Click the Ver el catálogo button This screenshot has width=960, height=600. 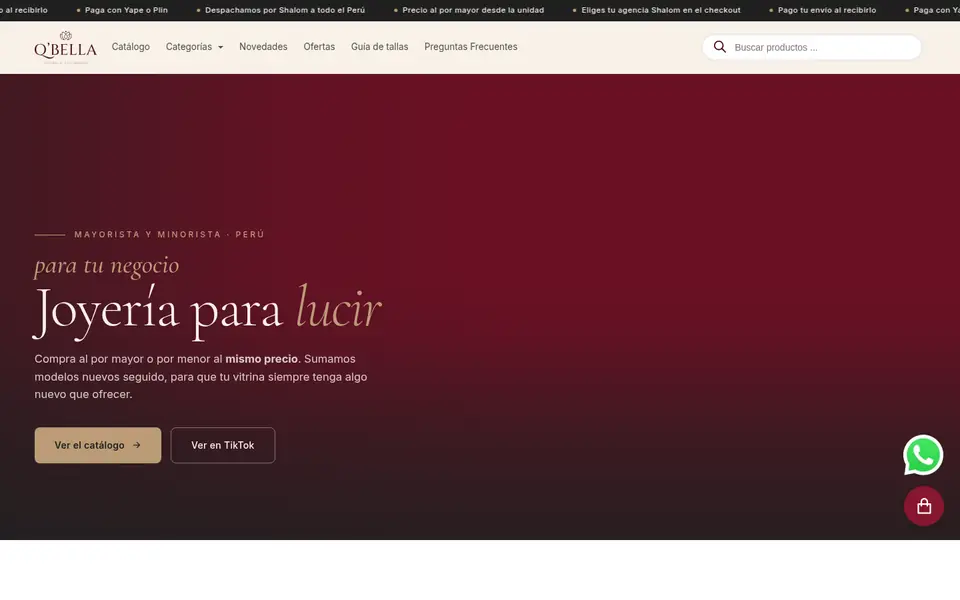pyautogui.click(x=98, y=445)
